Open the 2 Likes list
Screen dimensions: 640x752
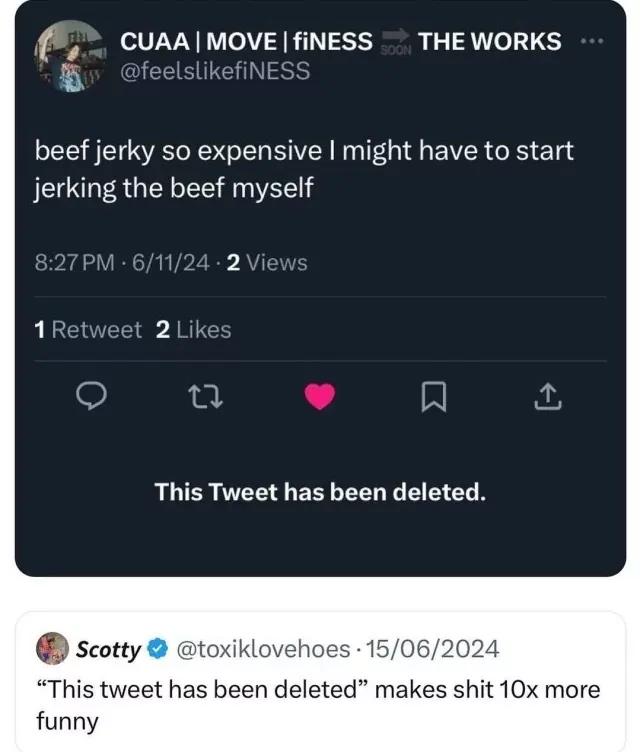pos(194,329)
